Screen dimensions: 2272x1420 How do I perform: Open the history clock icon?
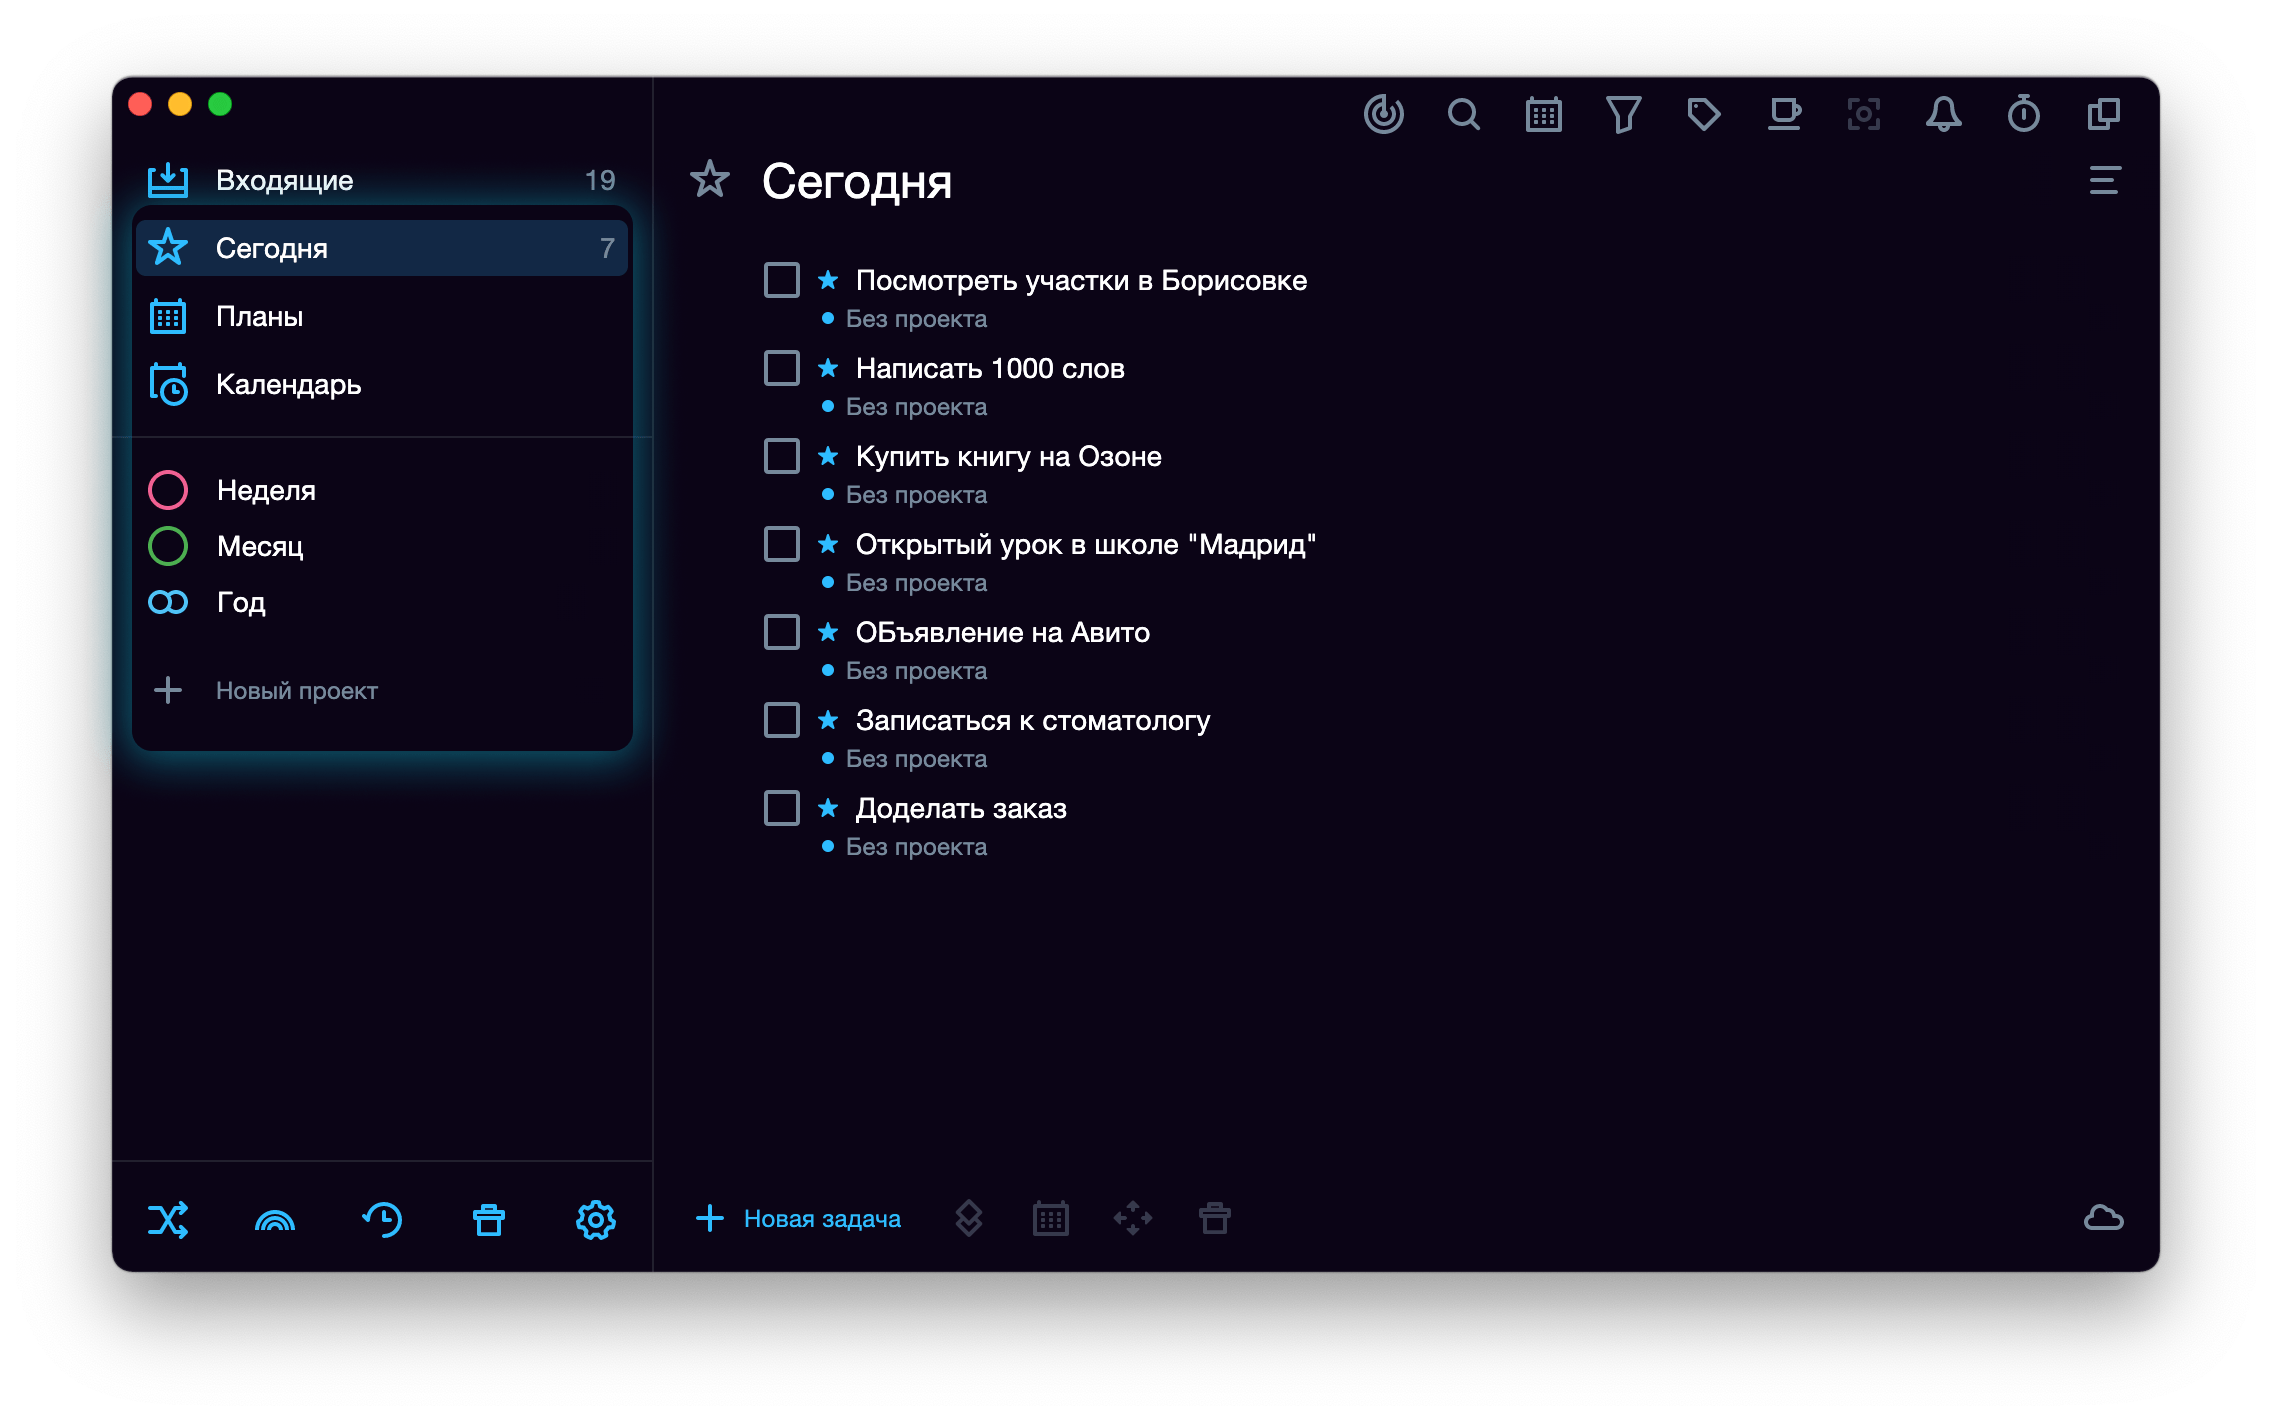pyautogui.click(x=382, y=1220)
